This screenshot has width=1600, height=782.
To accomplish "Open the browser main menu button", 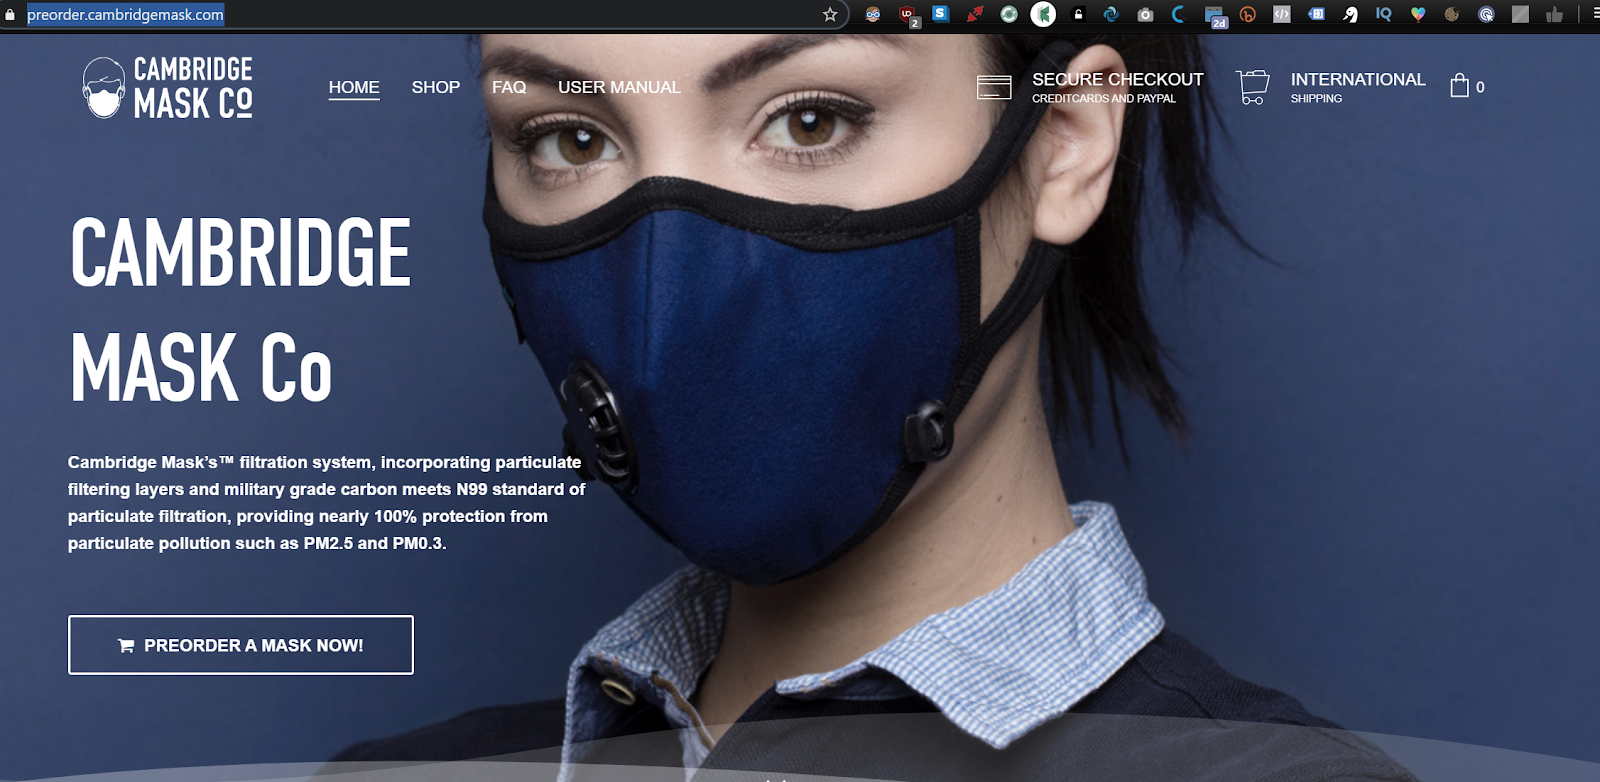I will [x=1595, y=14].
